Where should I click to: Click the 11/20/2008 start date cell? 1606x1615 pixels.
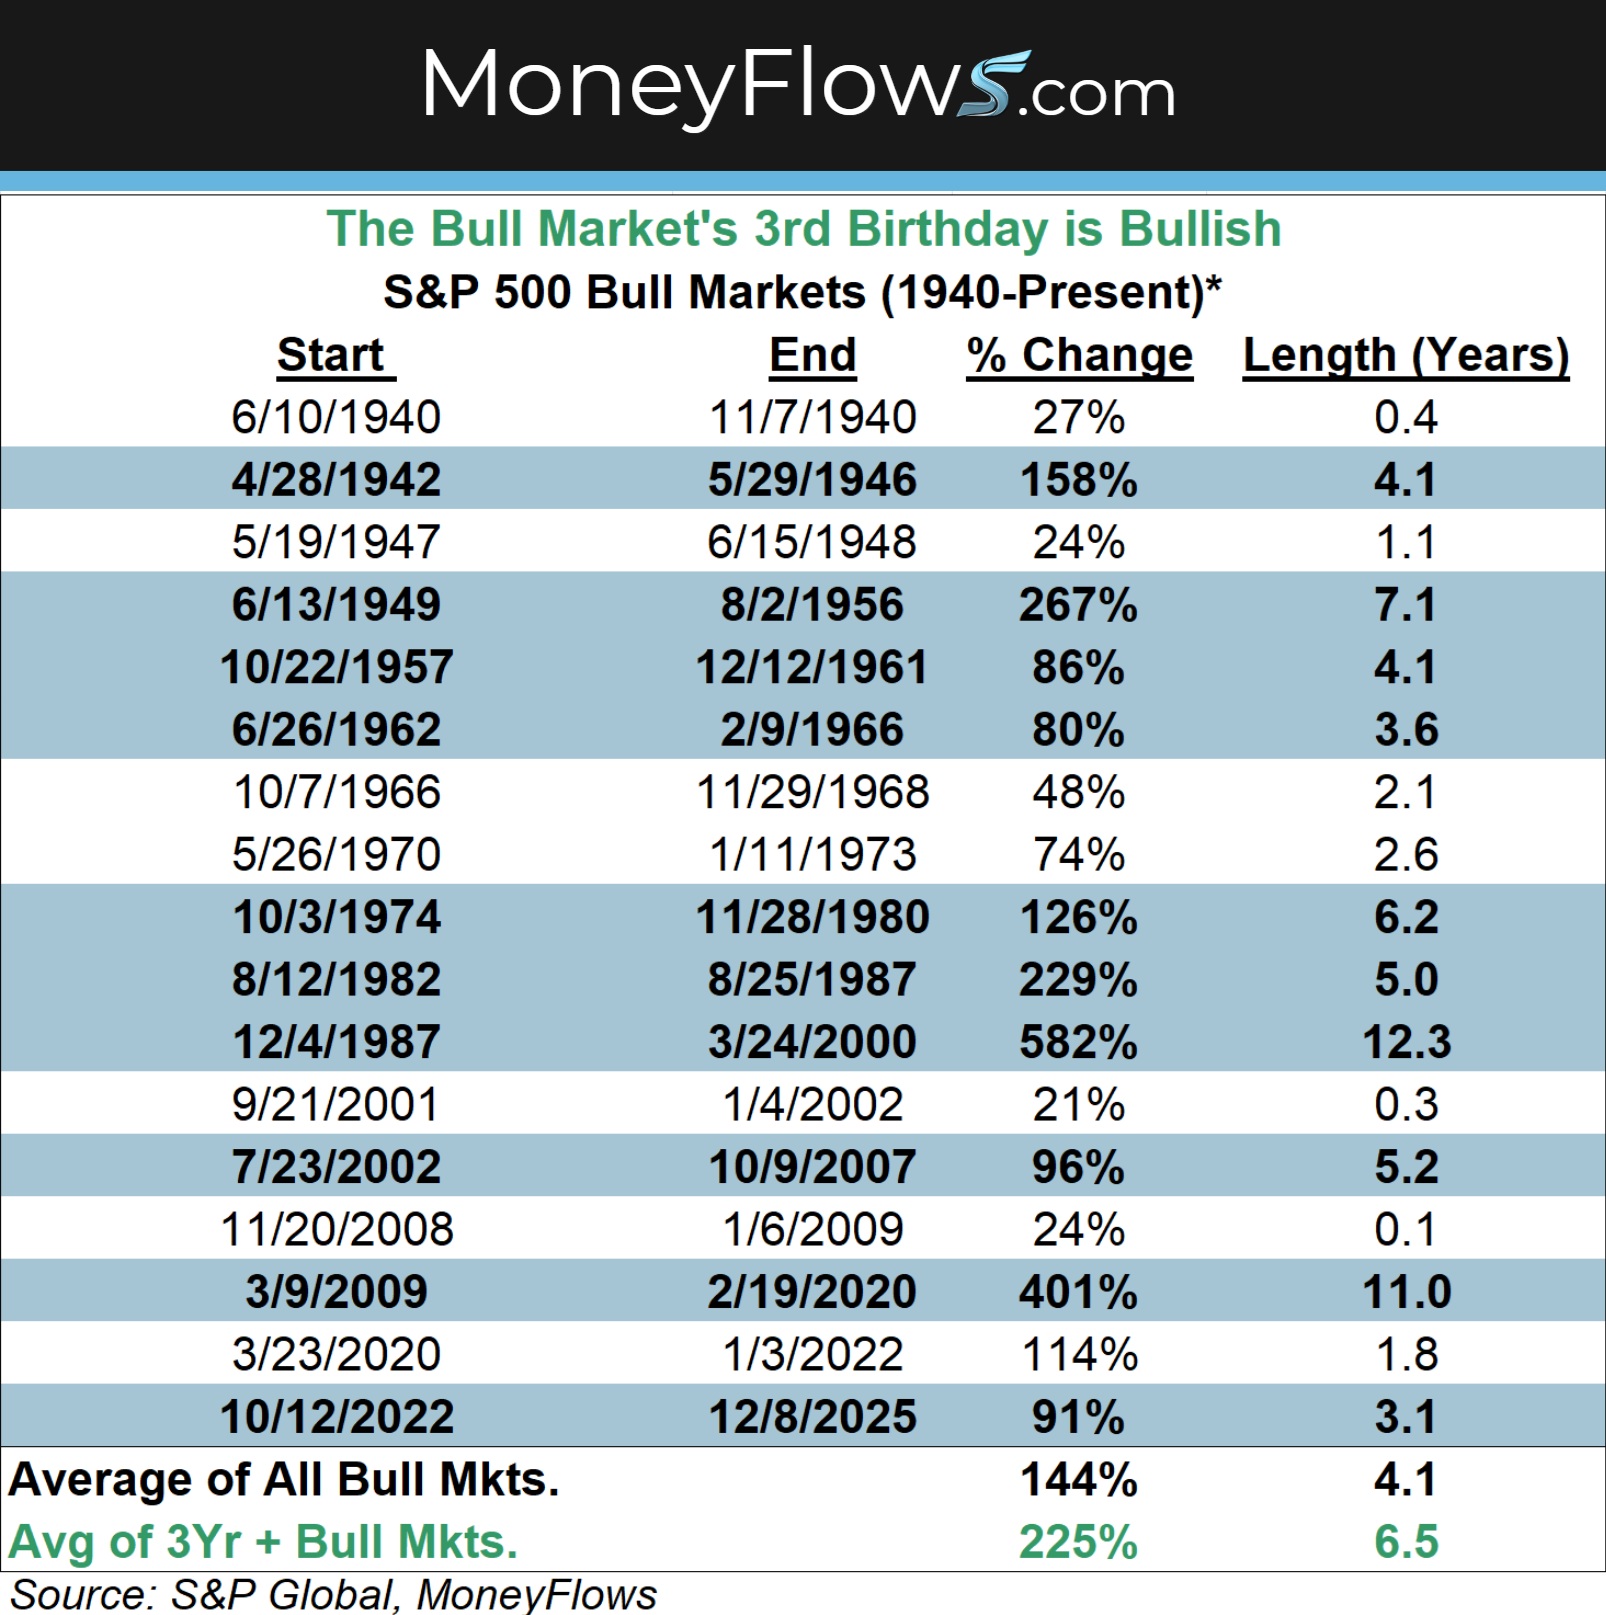pyautogui.click(x=337, y=1229)
